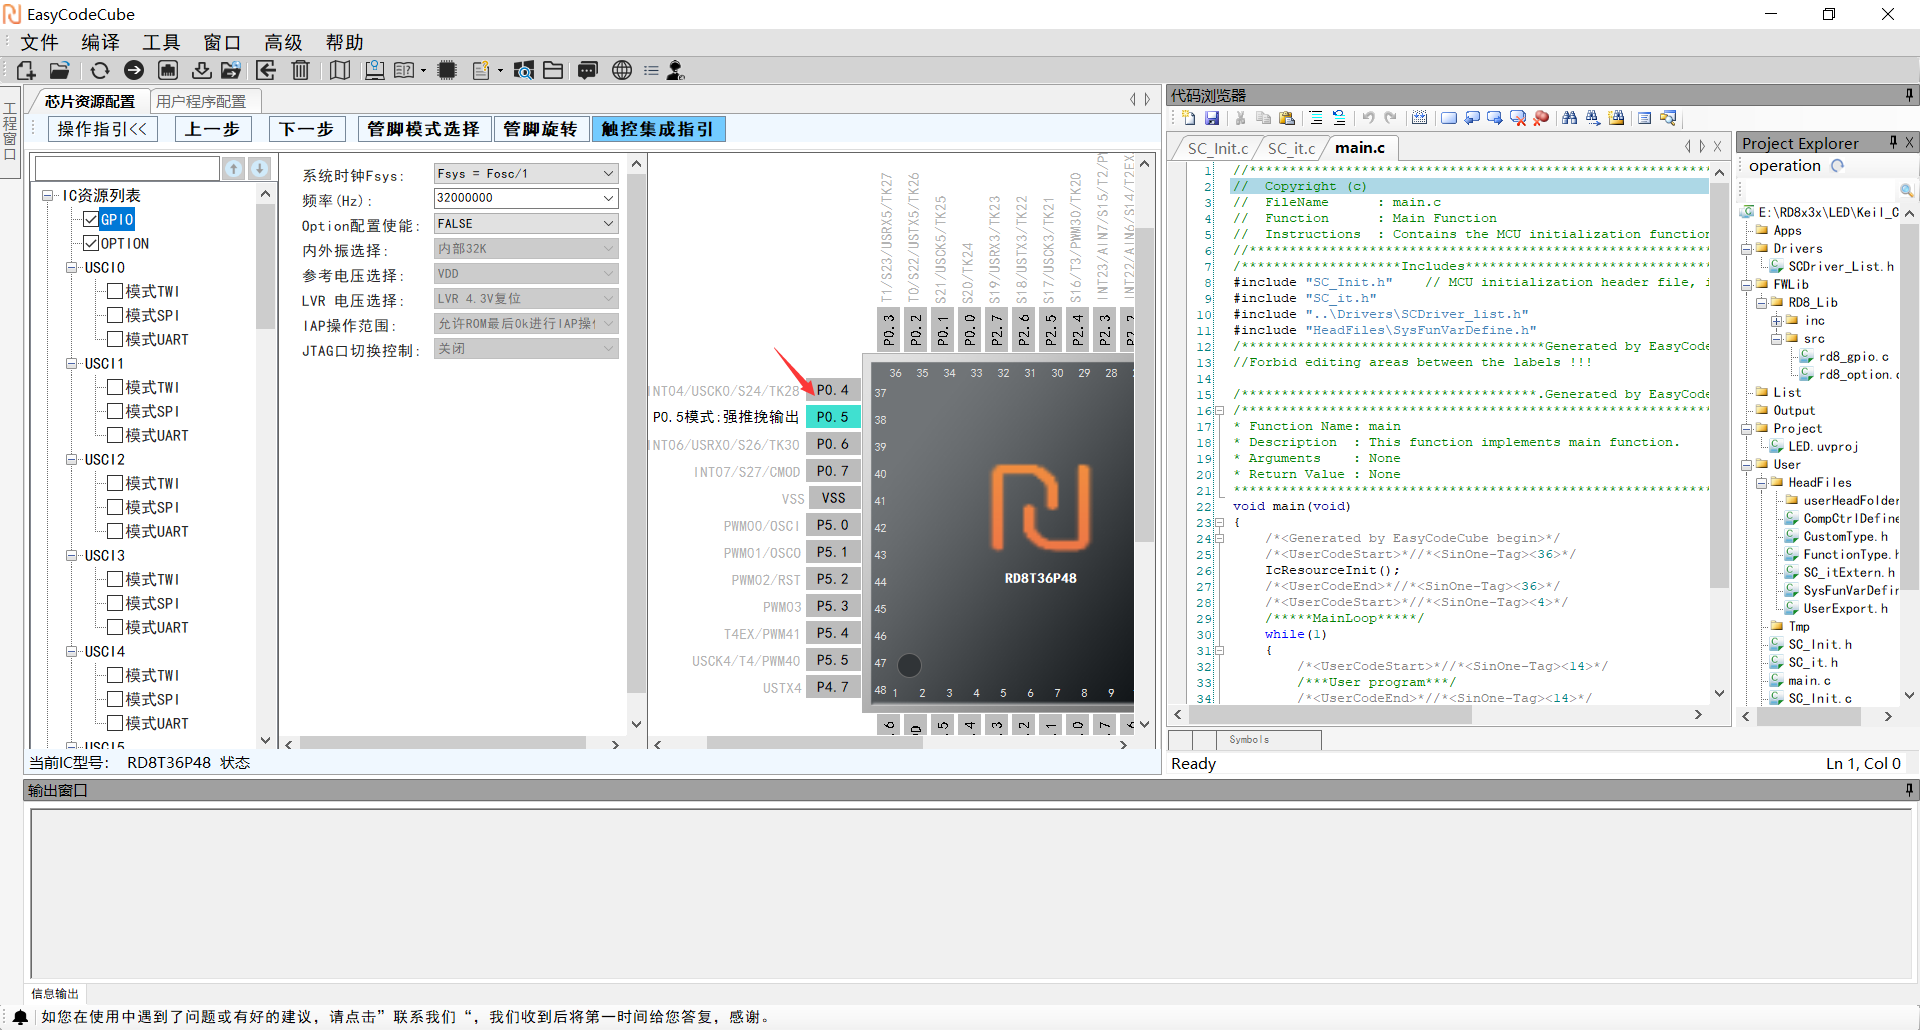Click the cut scissors icon in code browser
This screenshot has height=1030, width=1920.
[x=1240, y=118]
